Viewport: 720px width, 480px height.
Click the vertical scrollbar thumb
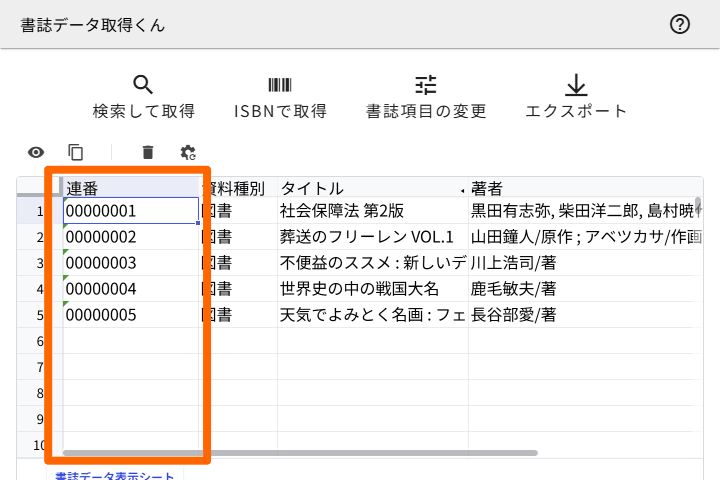(x=698, y=206)
